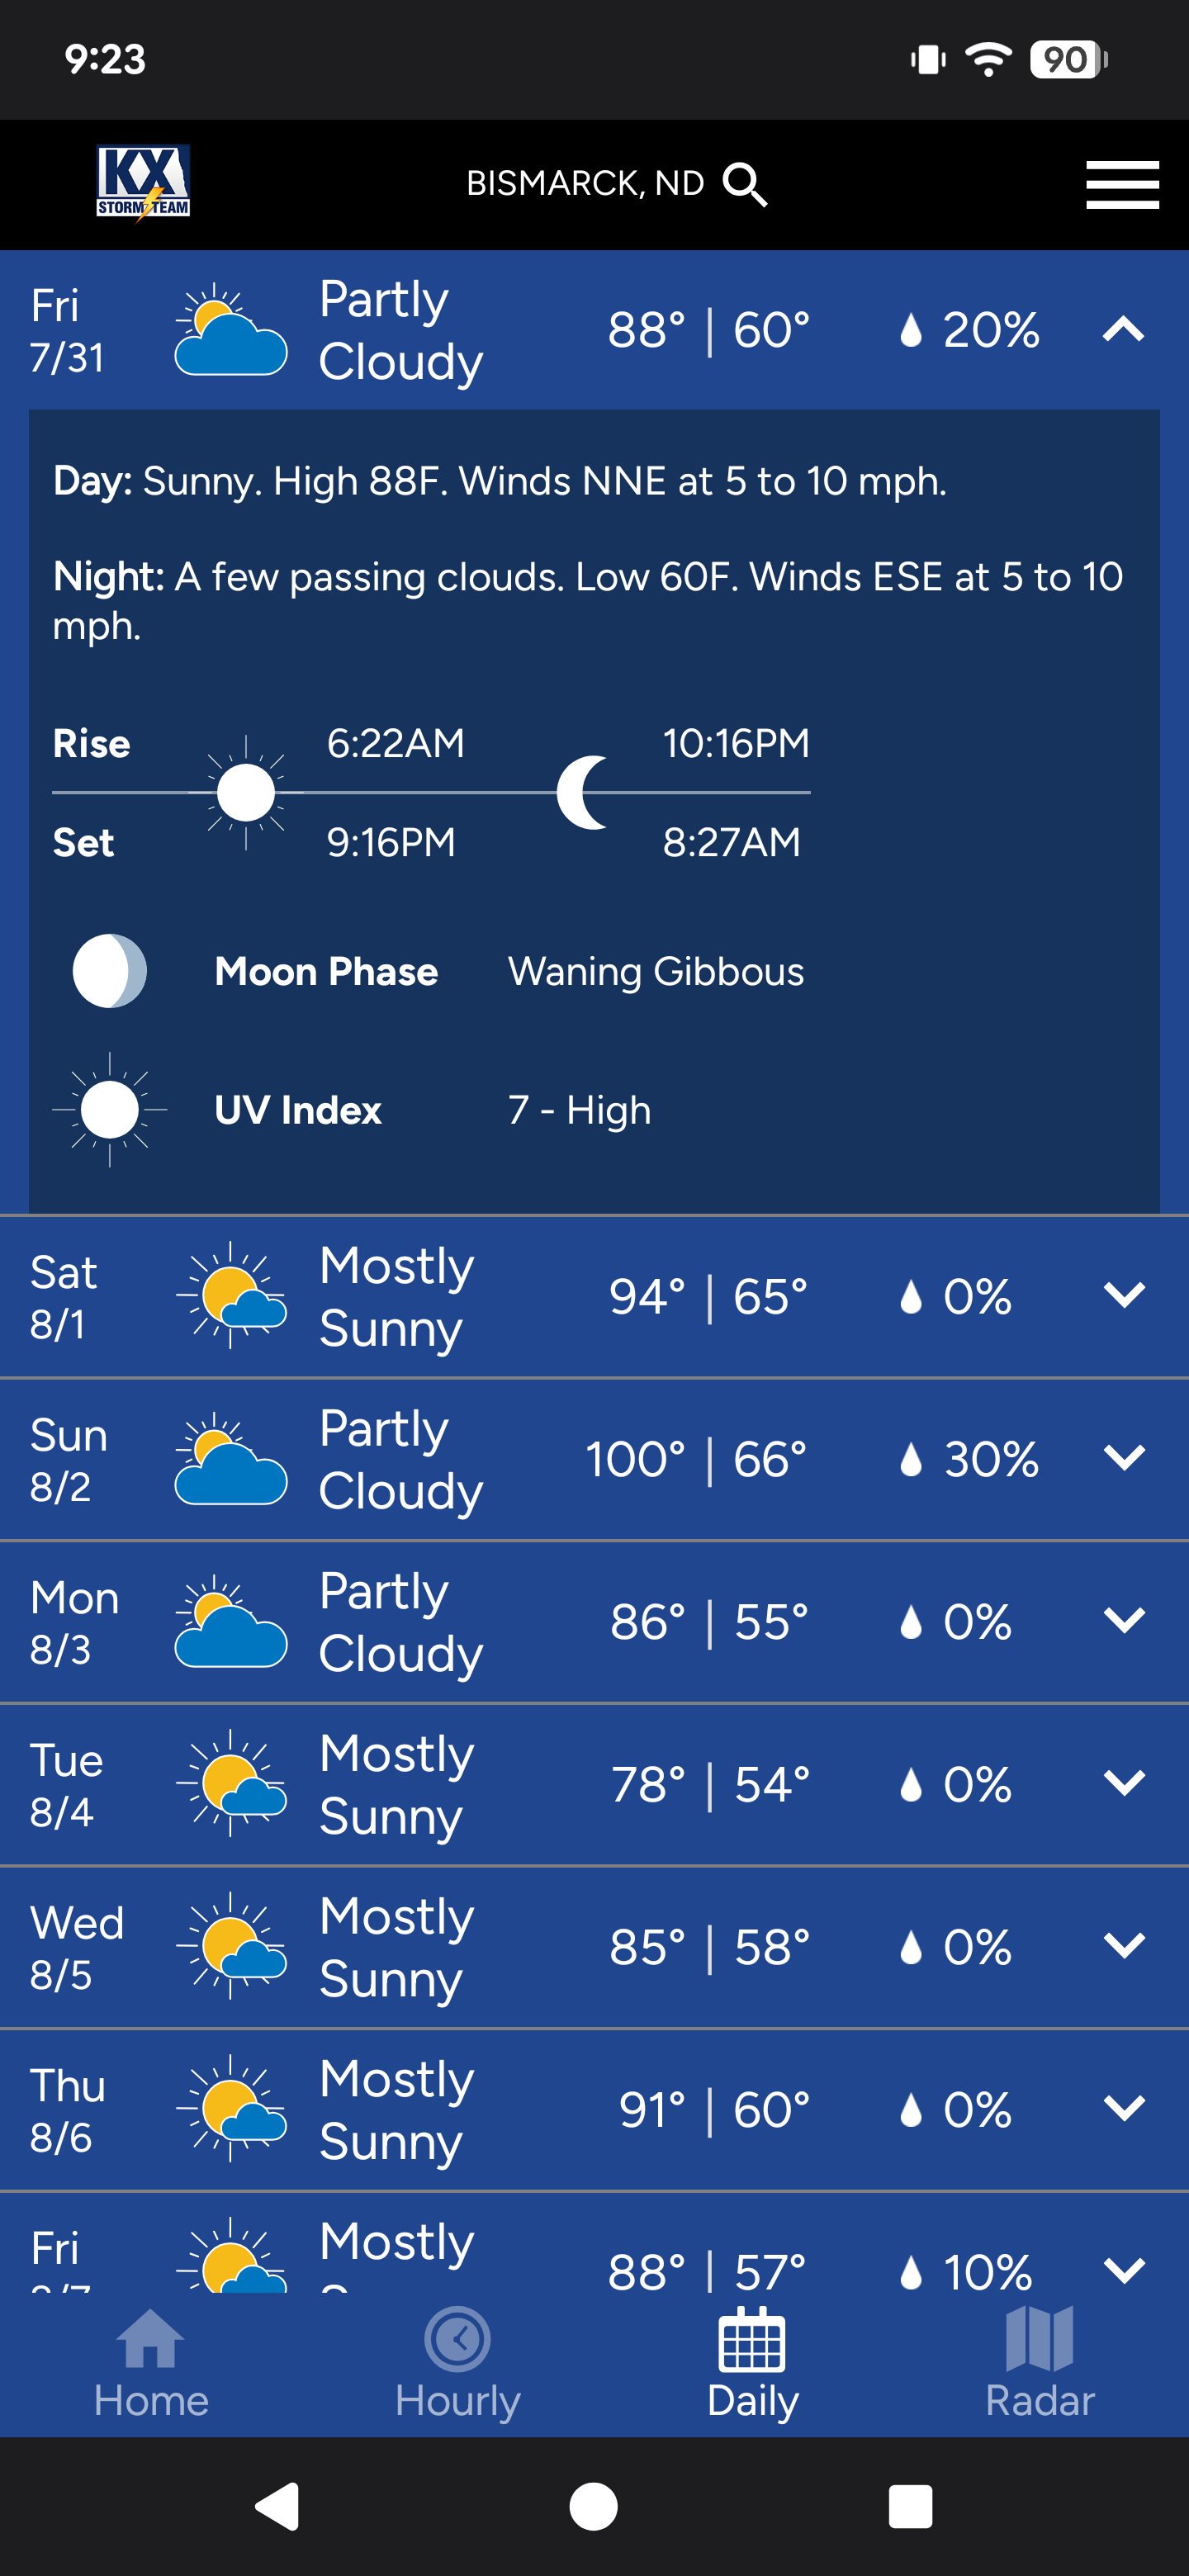Select the Daily calendar icon
The image size is (1189, 2576).
(x=752, y=2340)
